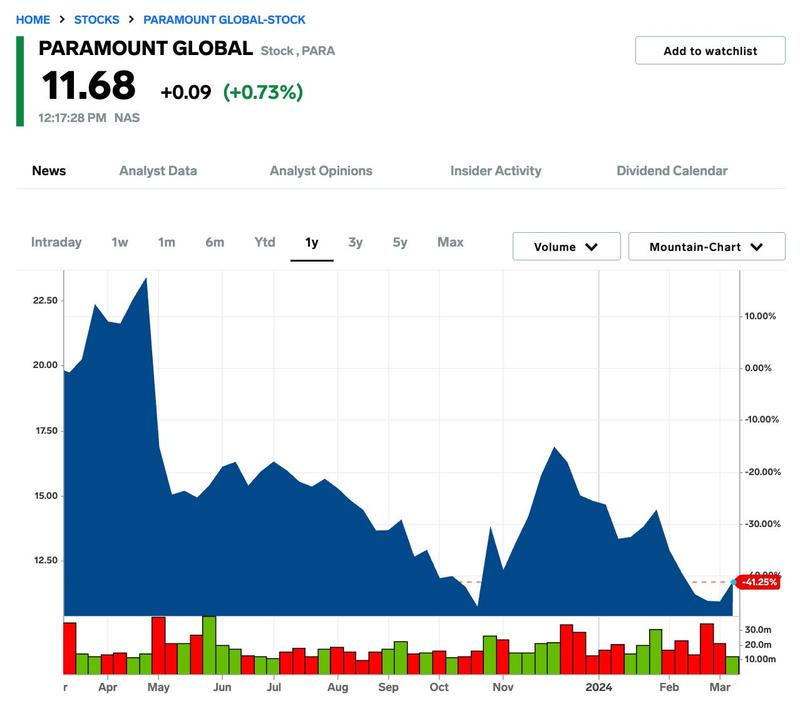800x711 pixels.
Task: Show the 1m chart range
Action: click(166, 242)
